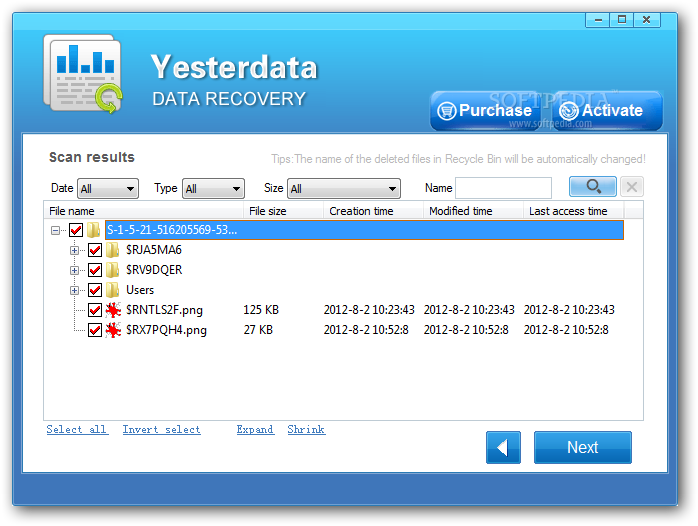
Task: Click $RNTLS2F.png last access time value
Action: (x=569, y=310)
